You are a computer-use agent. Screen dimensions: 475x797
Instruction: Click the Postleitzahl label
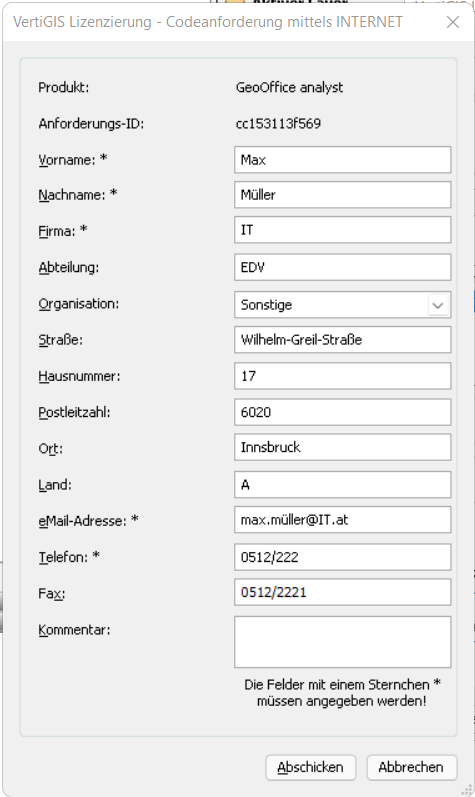click(74, 412)
